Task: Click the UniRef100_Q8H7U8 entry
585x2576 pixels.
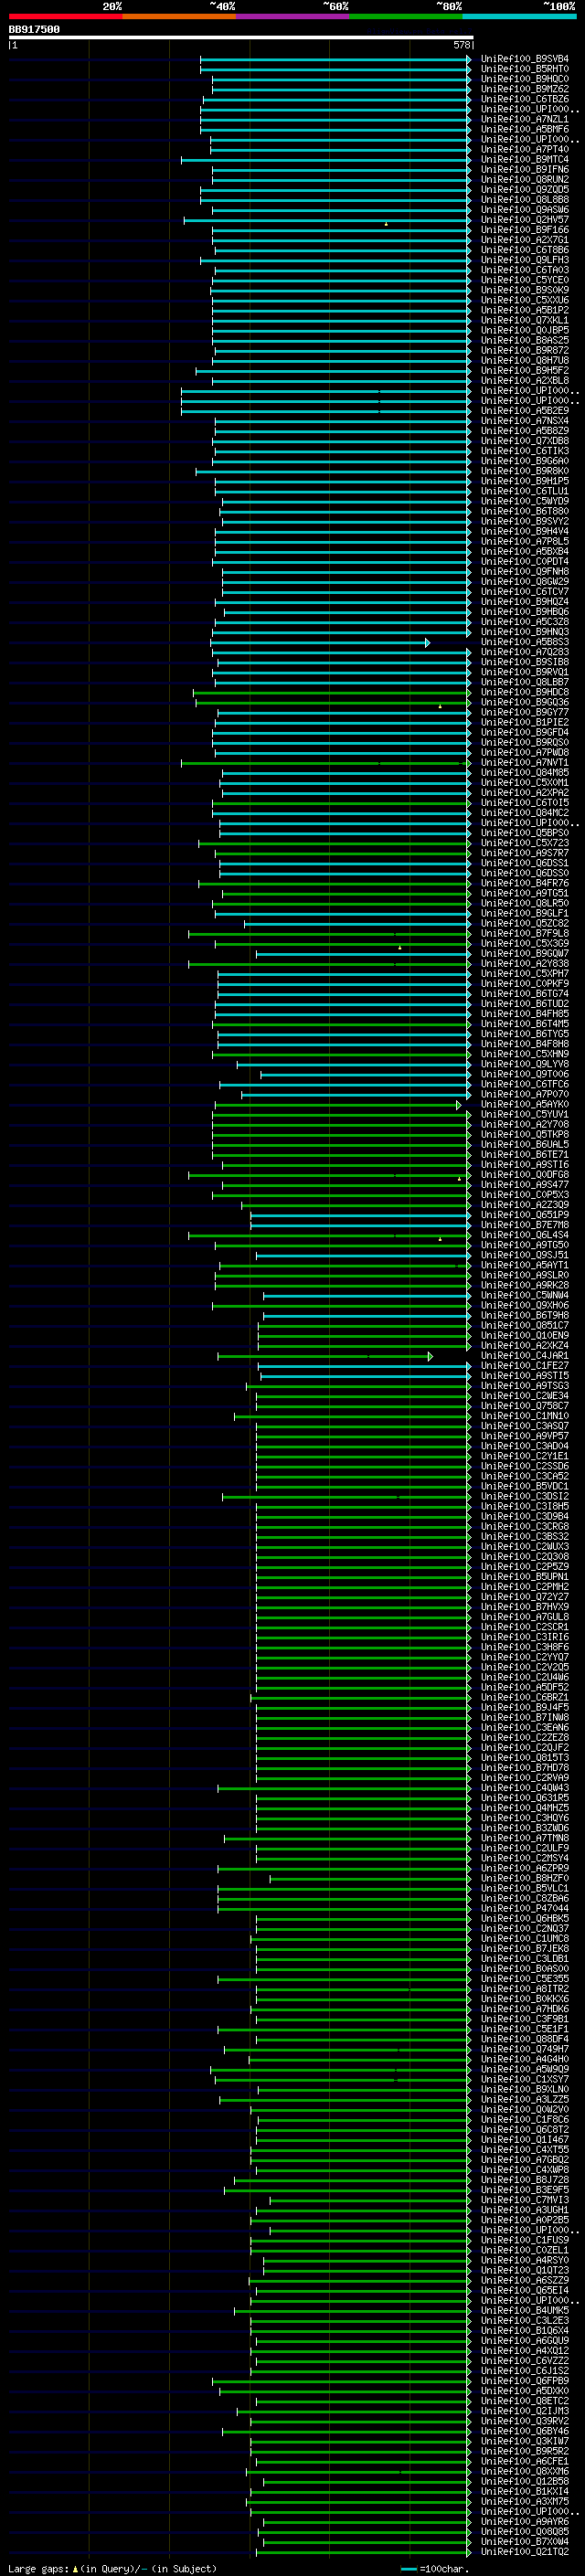Action: point(525,361)
